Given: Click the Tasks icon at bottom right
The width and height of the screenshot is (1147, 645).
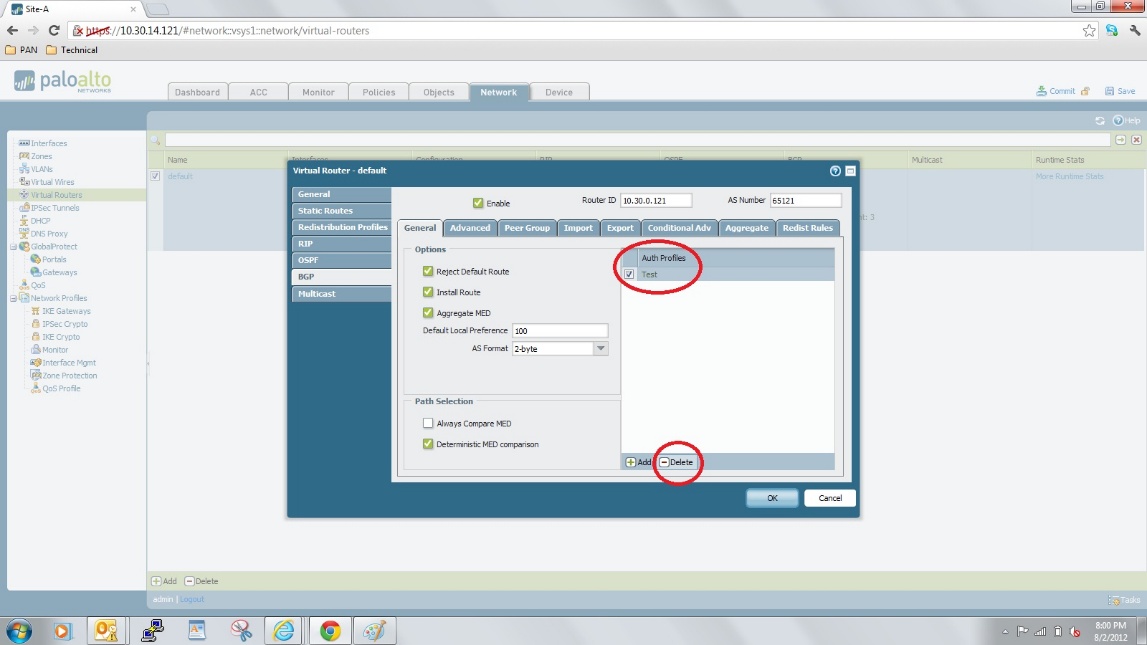Looking at the screenshot, I should 1114,600.
